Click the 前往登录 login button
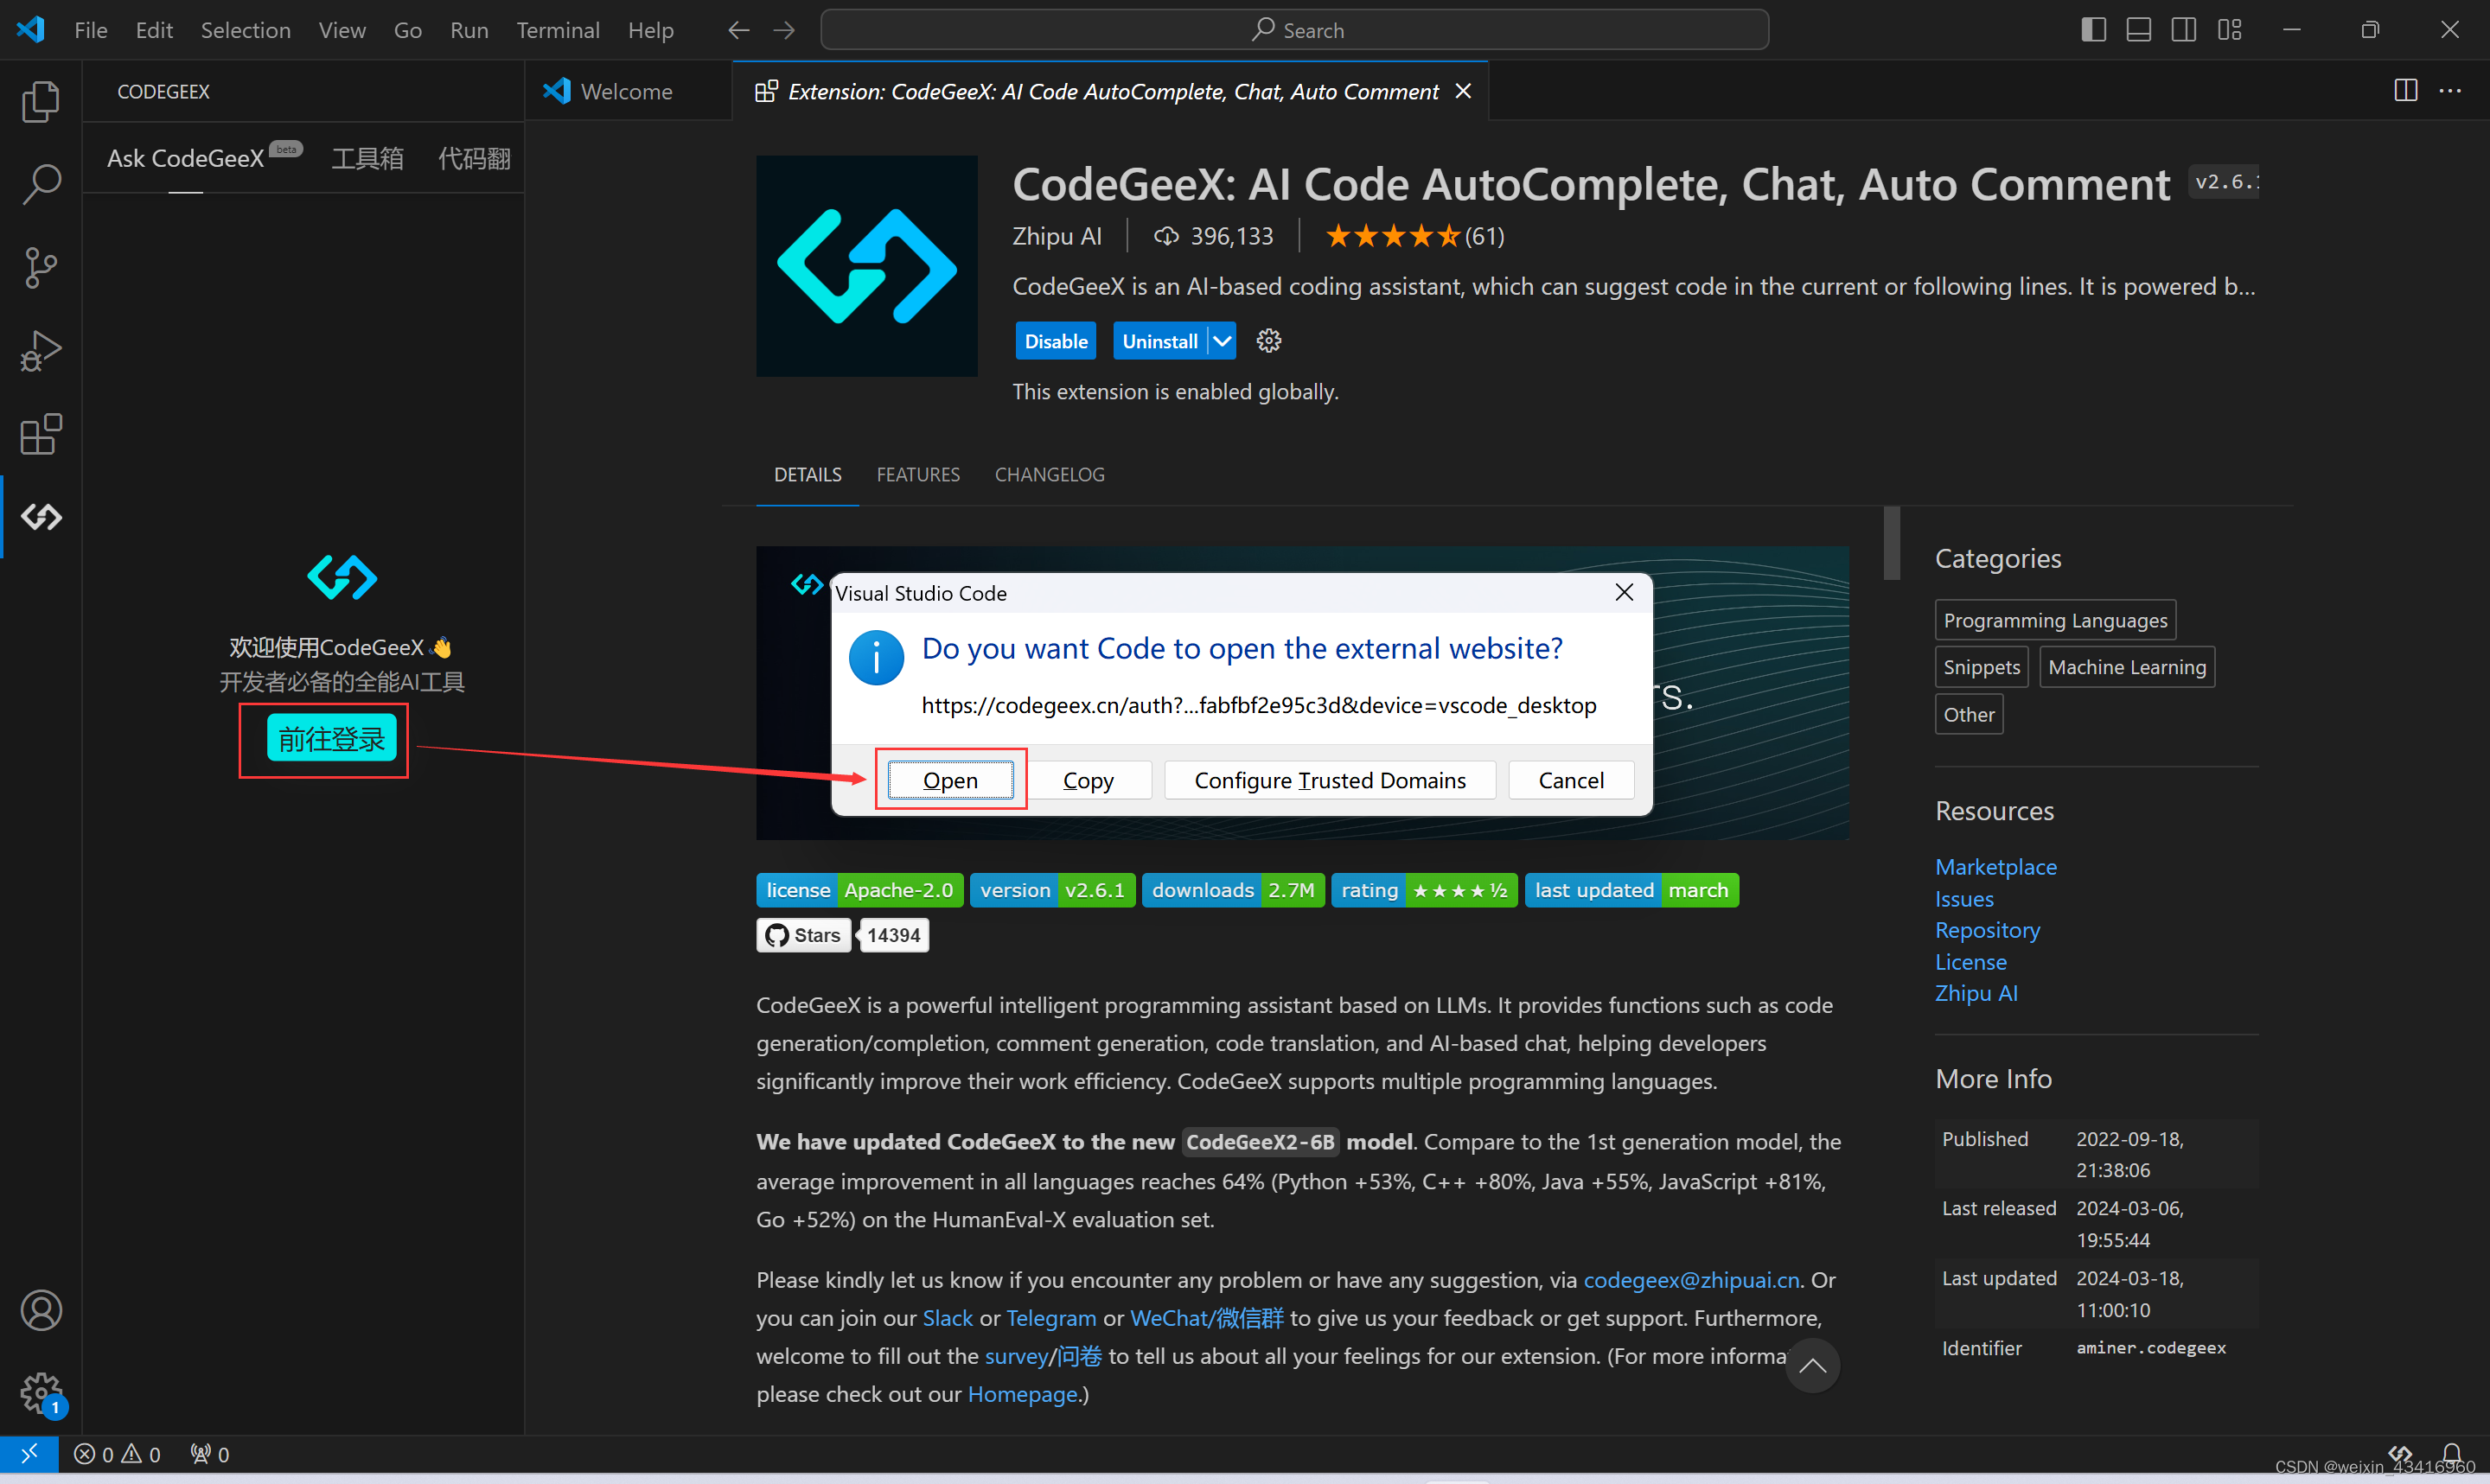This screenshot has width=2490, height=1484. 331,738
